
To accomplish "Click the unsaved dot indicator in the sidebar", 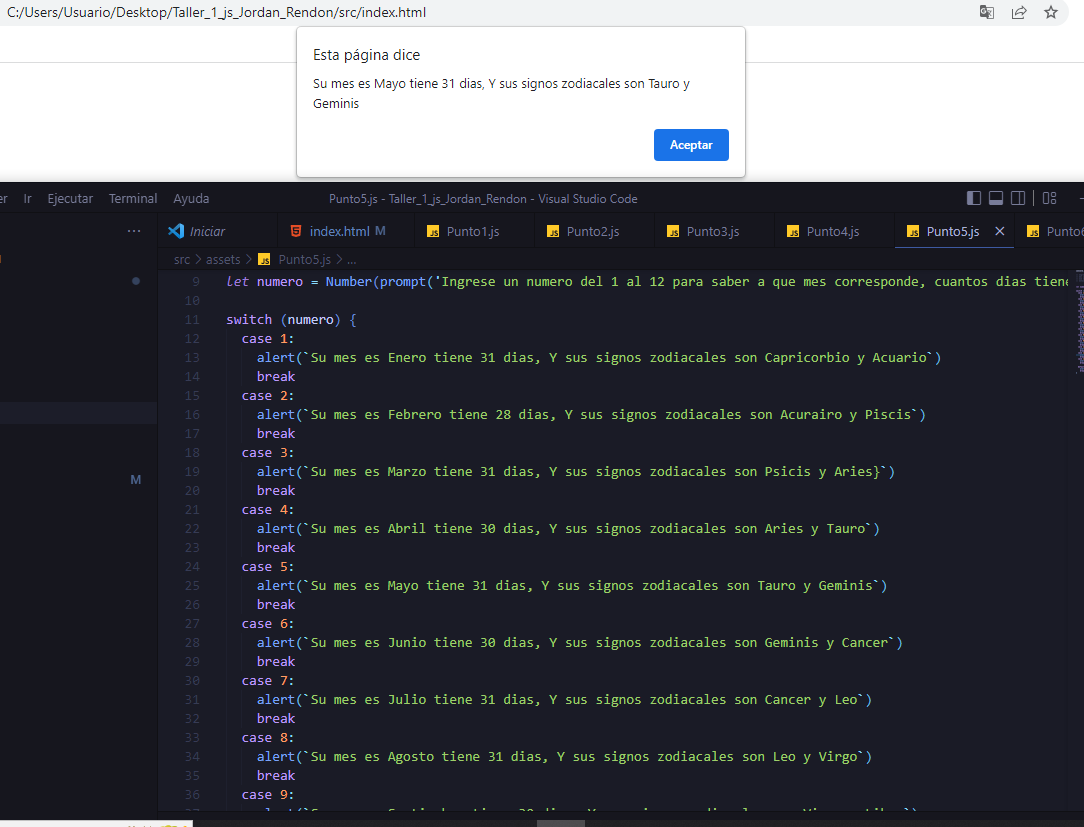I will pos(136,281).
